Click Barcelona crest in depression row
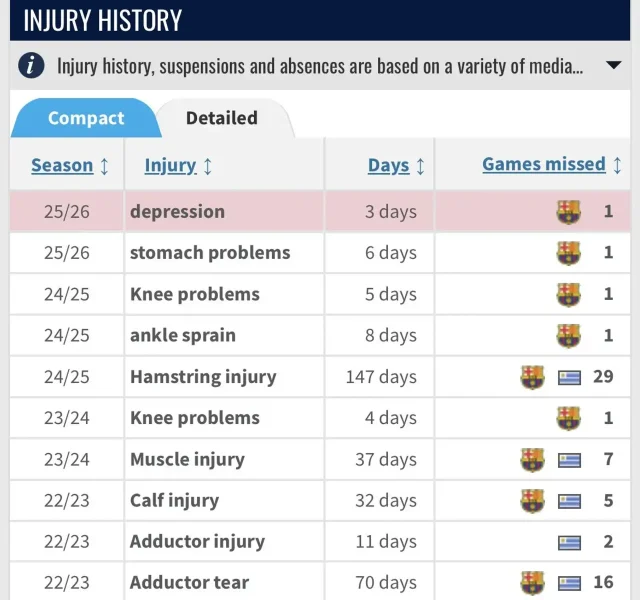Screen dimensions: 640x600 (568, 212)
